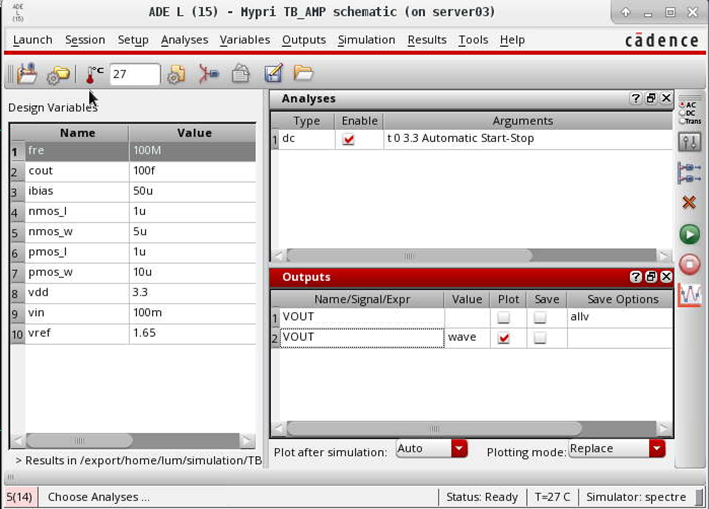709x509 pixels.
Task: Click the allv save options cell
Action: (619, 317)
